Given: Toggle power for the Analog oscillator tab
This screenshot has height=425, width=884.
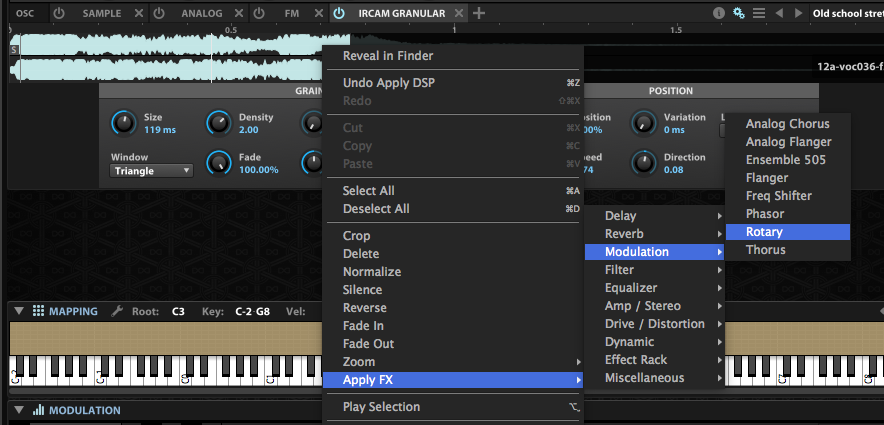Looking at the screenshot, I should 159,14.
